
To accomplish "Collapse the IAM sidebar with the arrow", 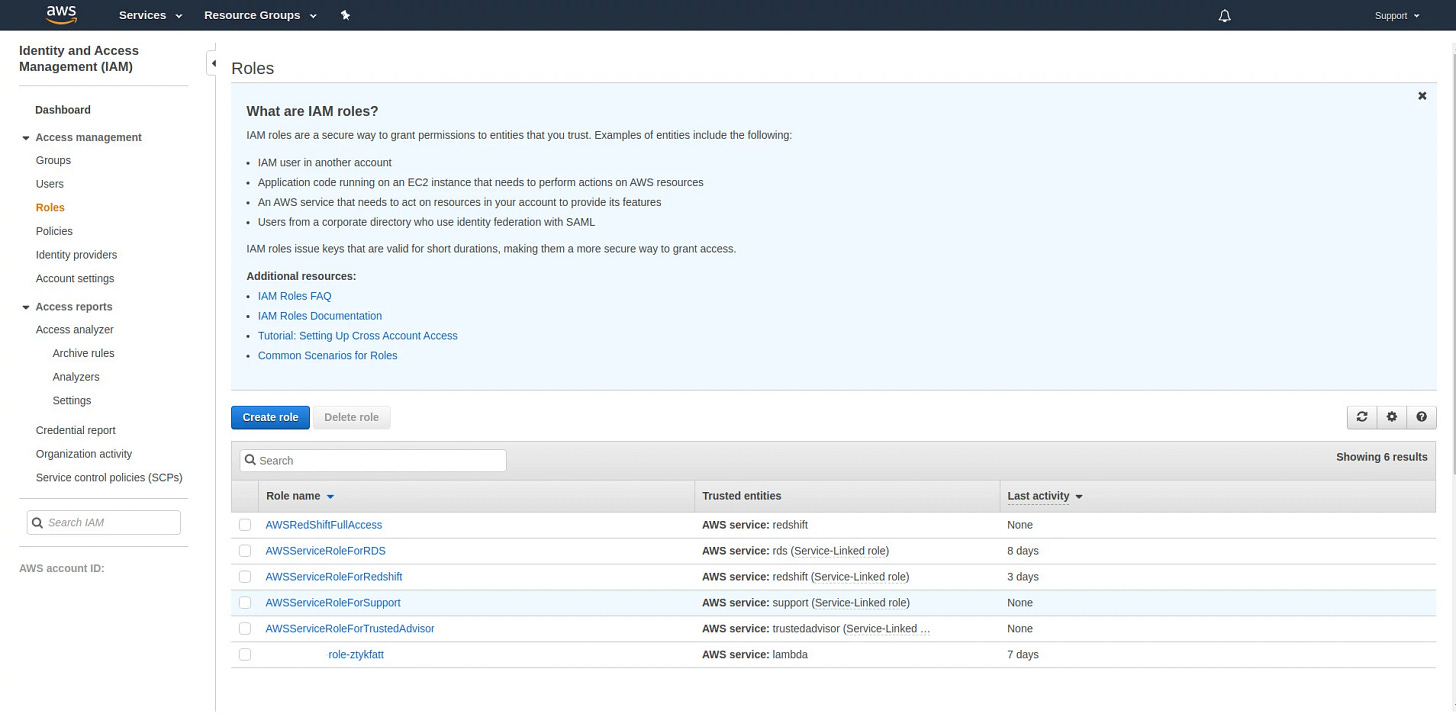I will click(x=213, y=61).
